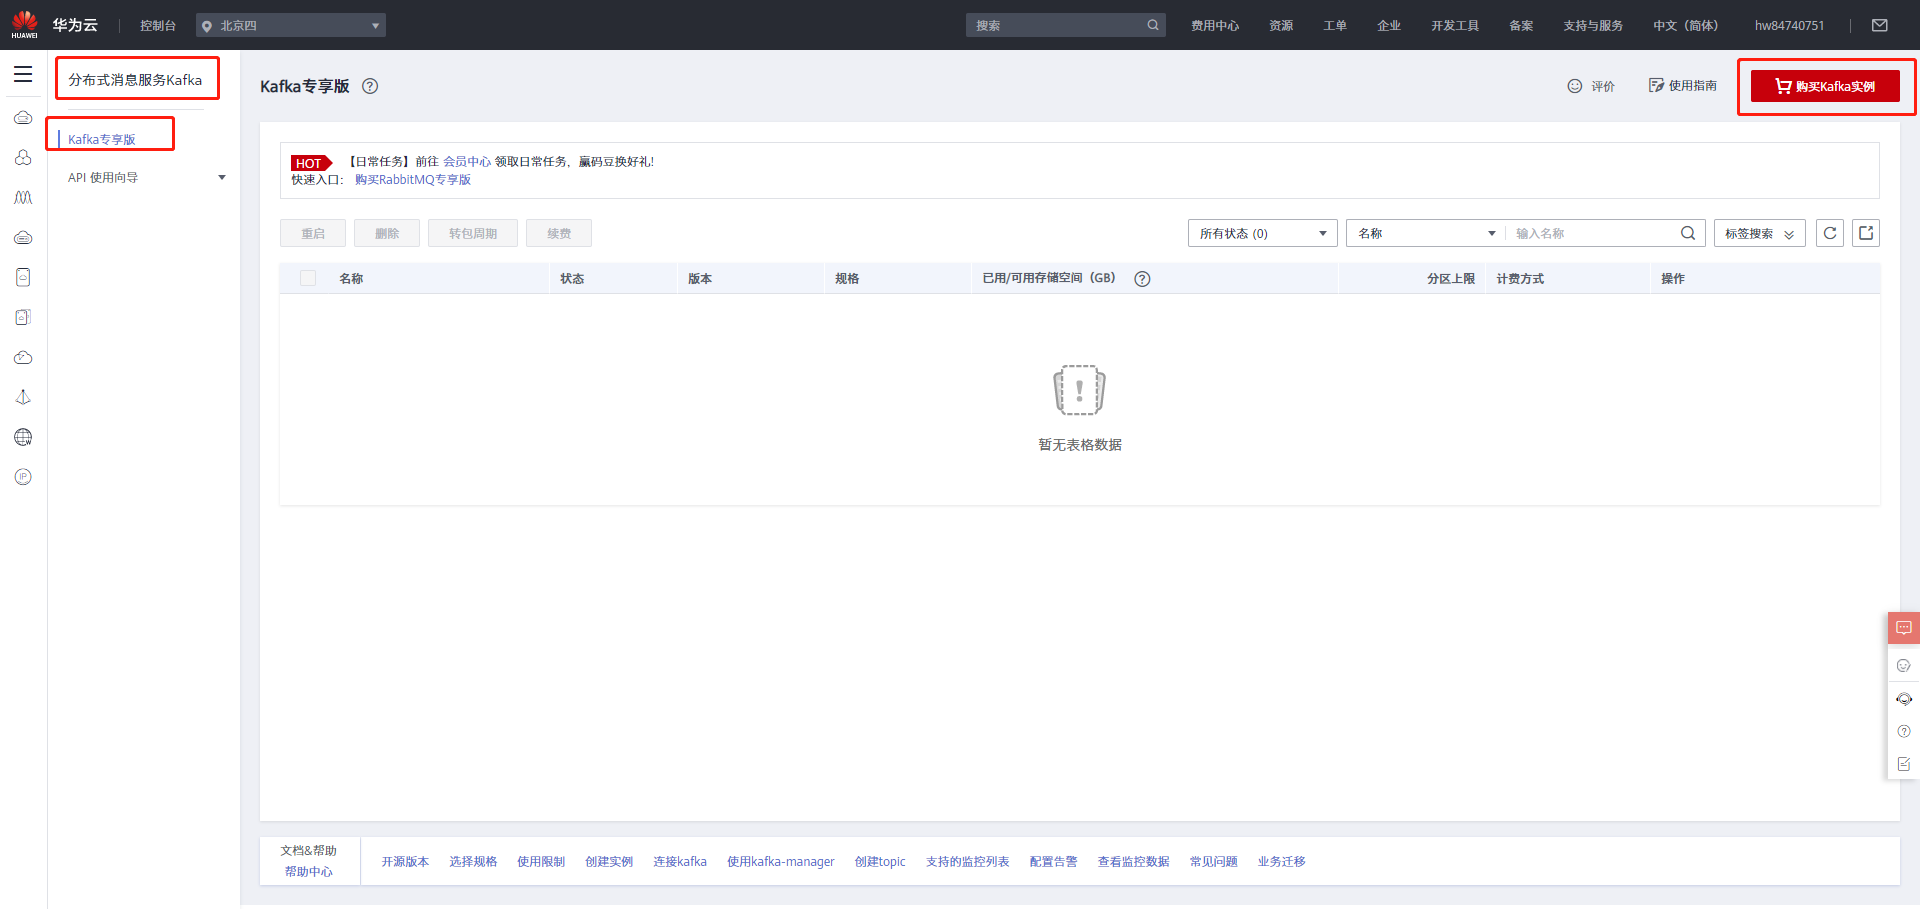1920x909 pixels.
Task: Open the cloud icon directly below the hamburger menu
Action: click(x=23, y=118)
